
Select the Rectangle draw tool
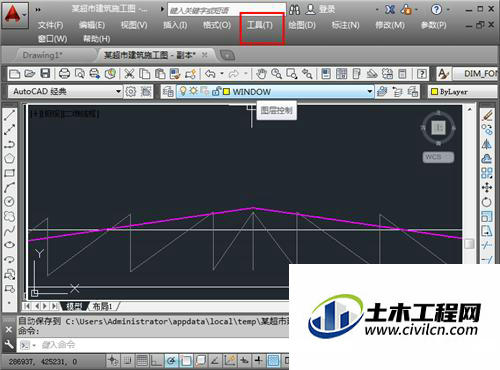coord(9,173)
